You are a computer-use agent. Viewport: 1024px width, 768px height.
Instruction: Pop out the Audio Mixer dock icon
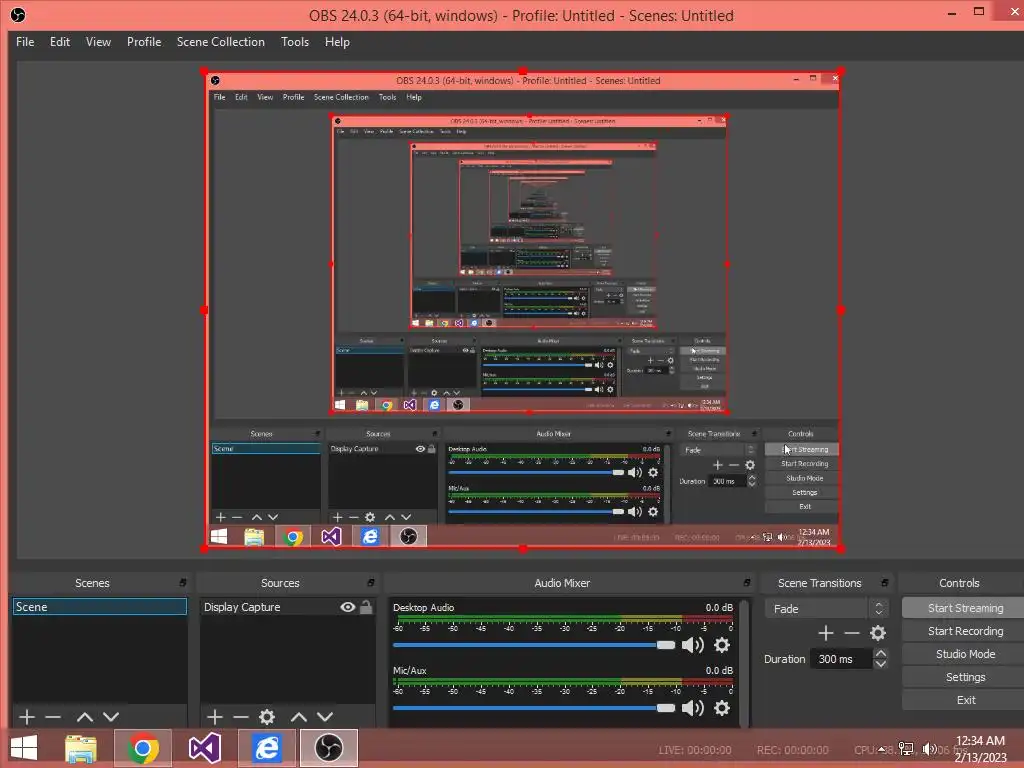pyautogui.click(x=747, y=583)
